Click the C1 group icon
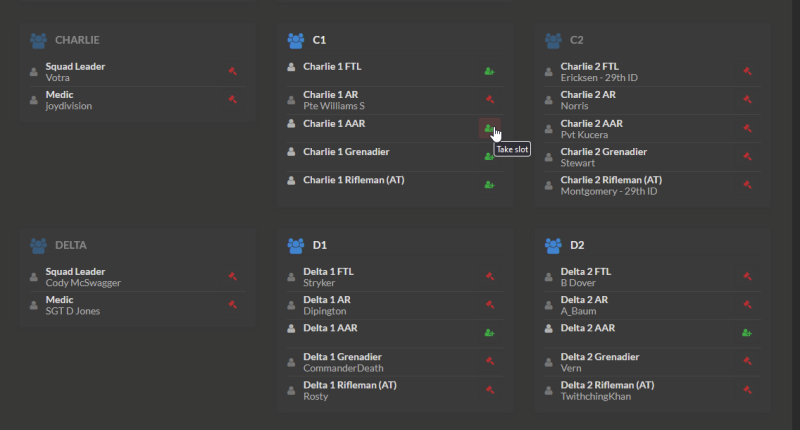Screen dimensions: 800x430 click(296, 41)
